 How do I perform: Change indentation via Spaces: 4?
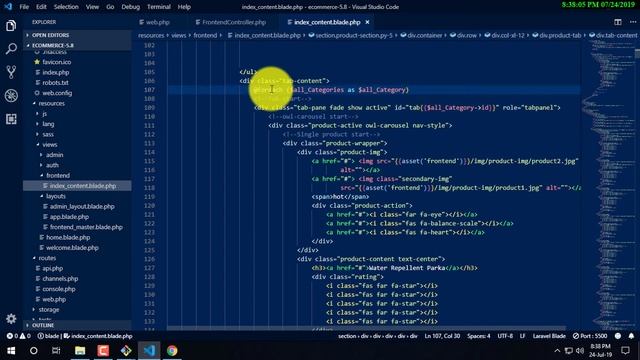(478, 336)
